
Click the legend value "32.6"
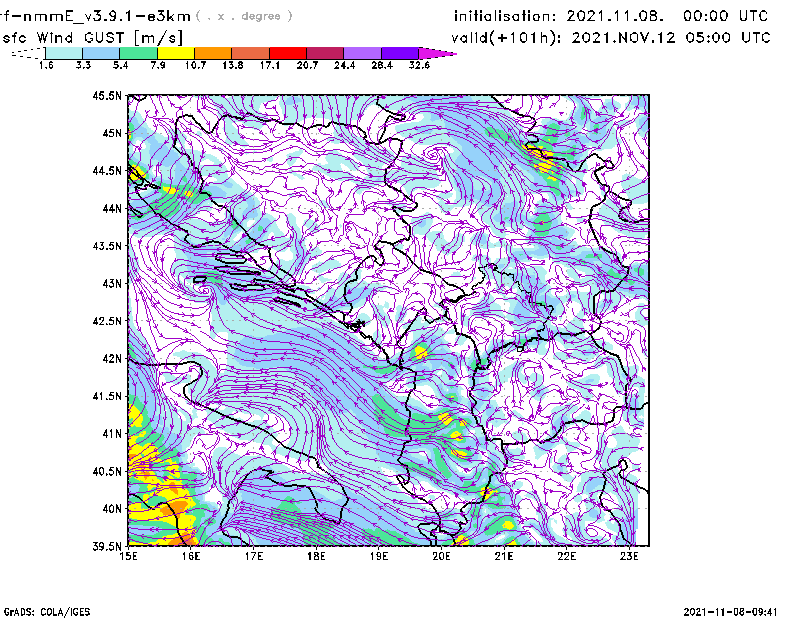tap(419, 65)
